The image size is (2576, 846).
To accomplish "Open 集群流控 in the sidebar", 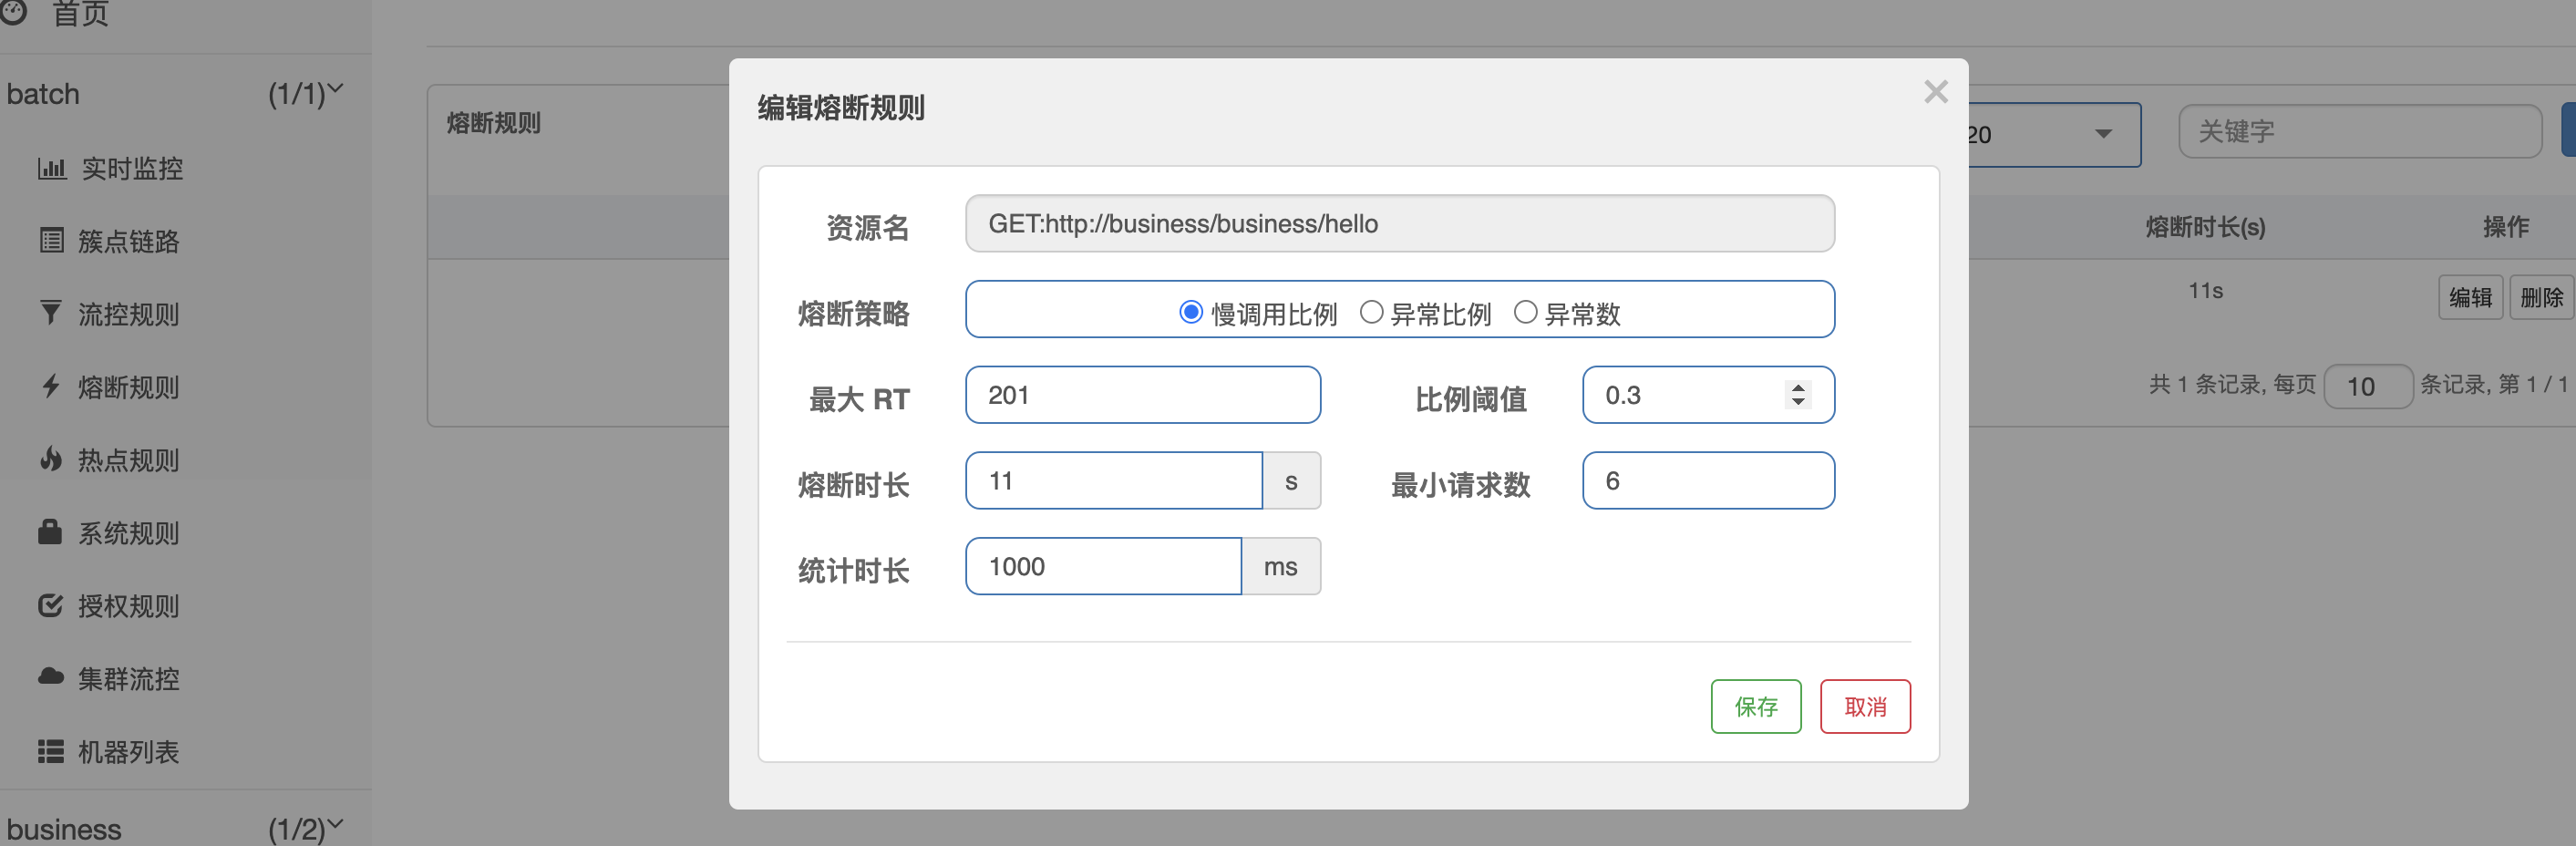I will click(129, 679).
